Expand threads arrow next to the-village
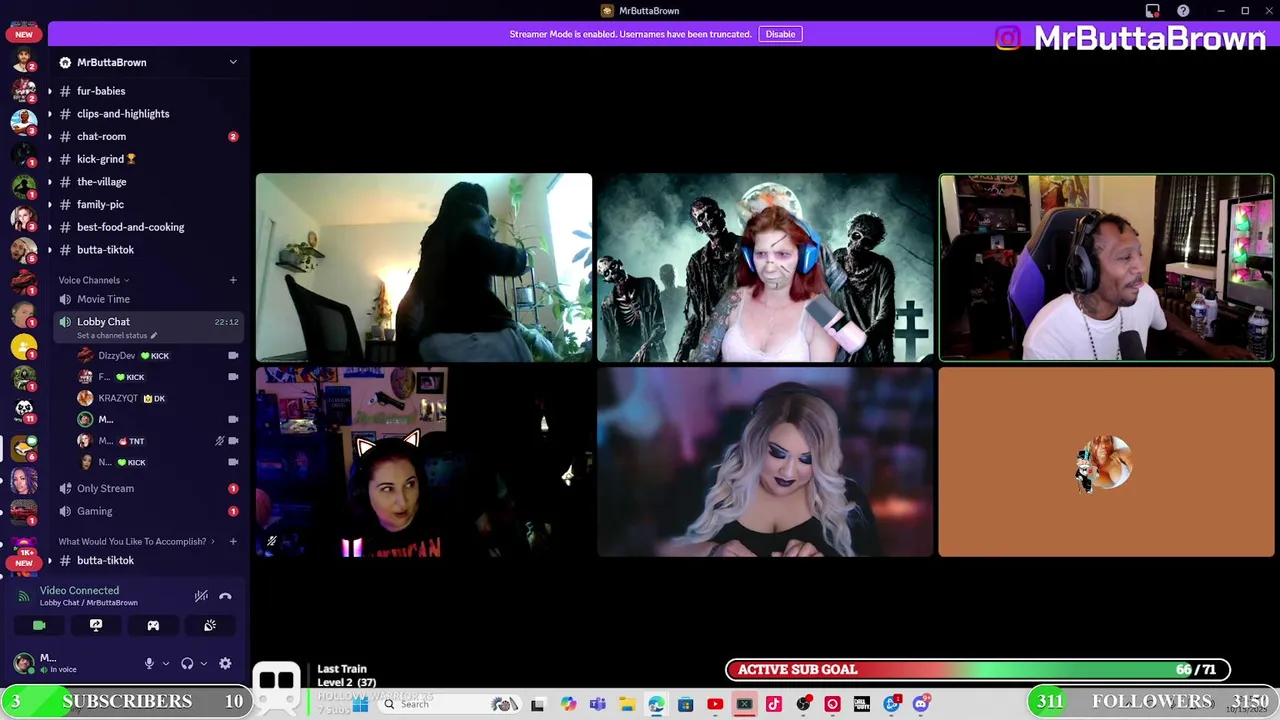This screenshot has height=720, width=1280. coord(49,182)
